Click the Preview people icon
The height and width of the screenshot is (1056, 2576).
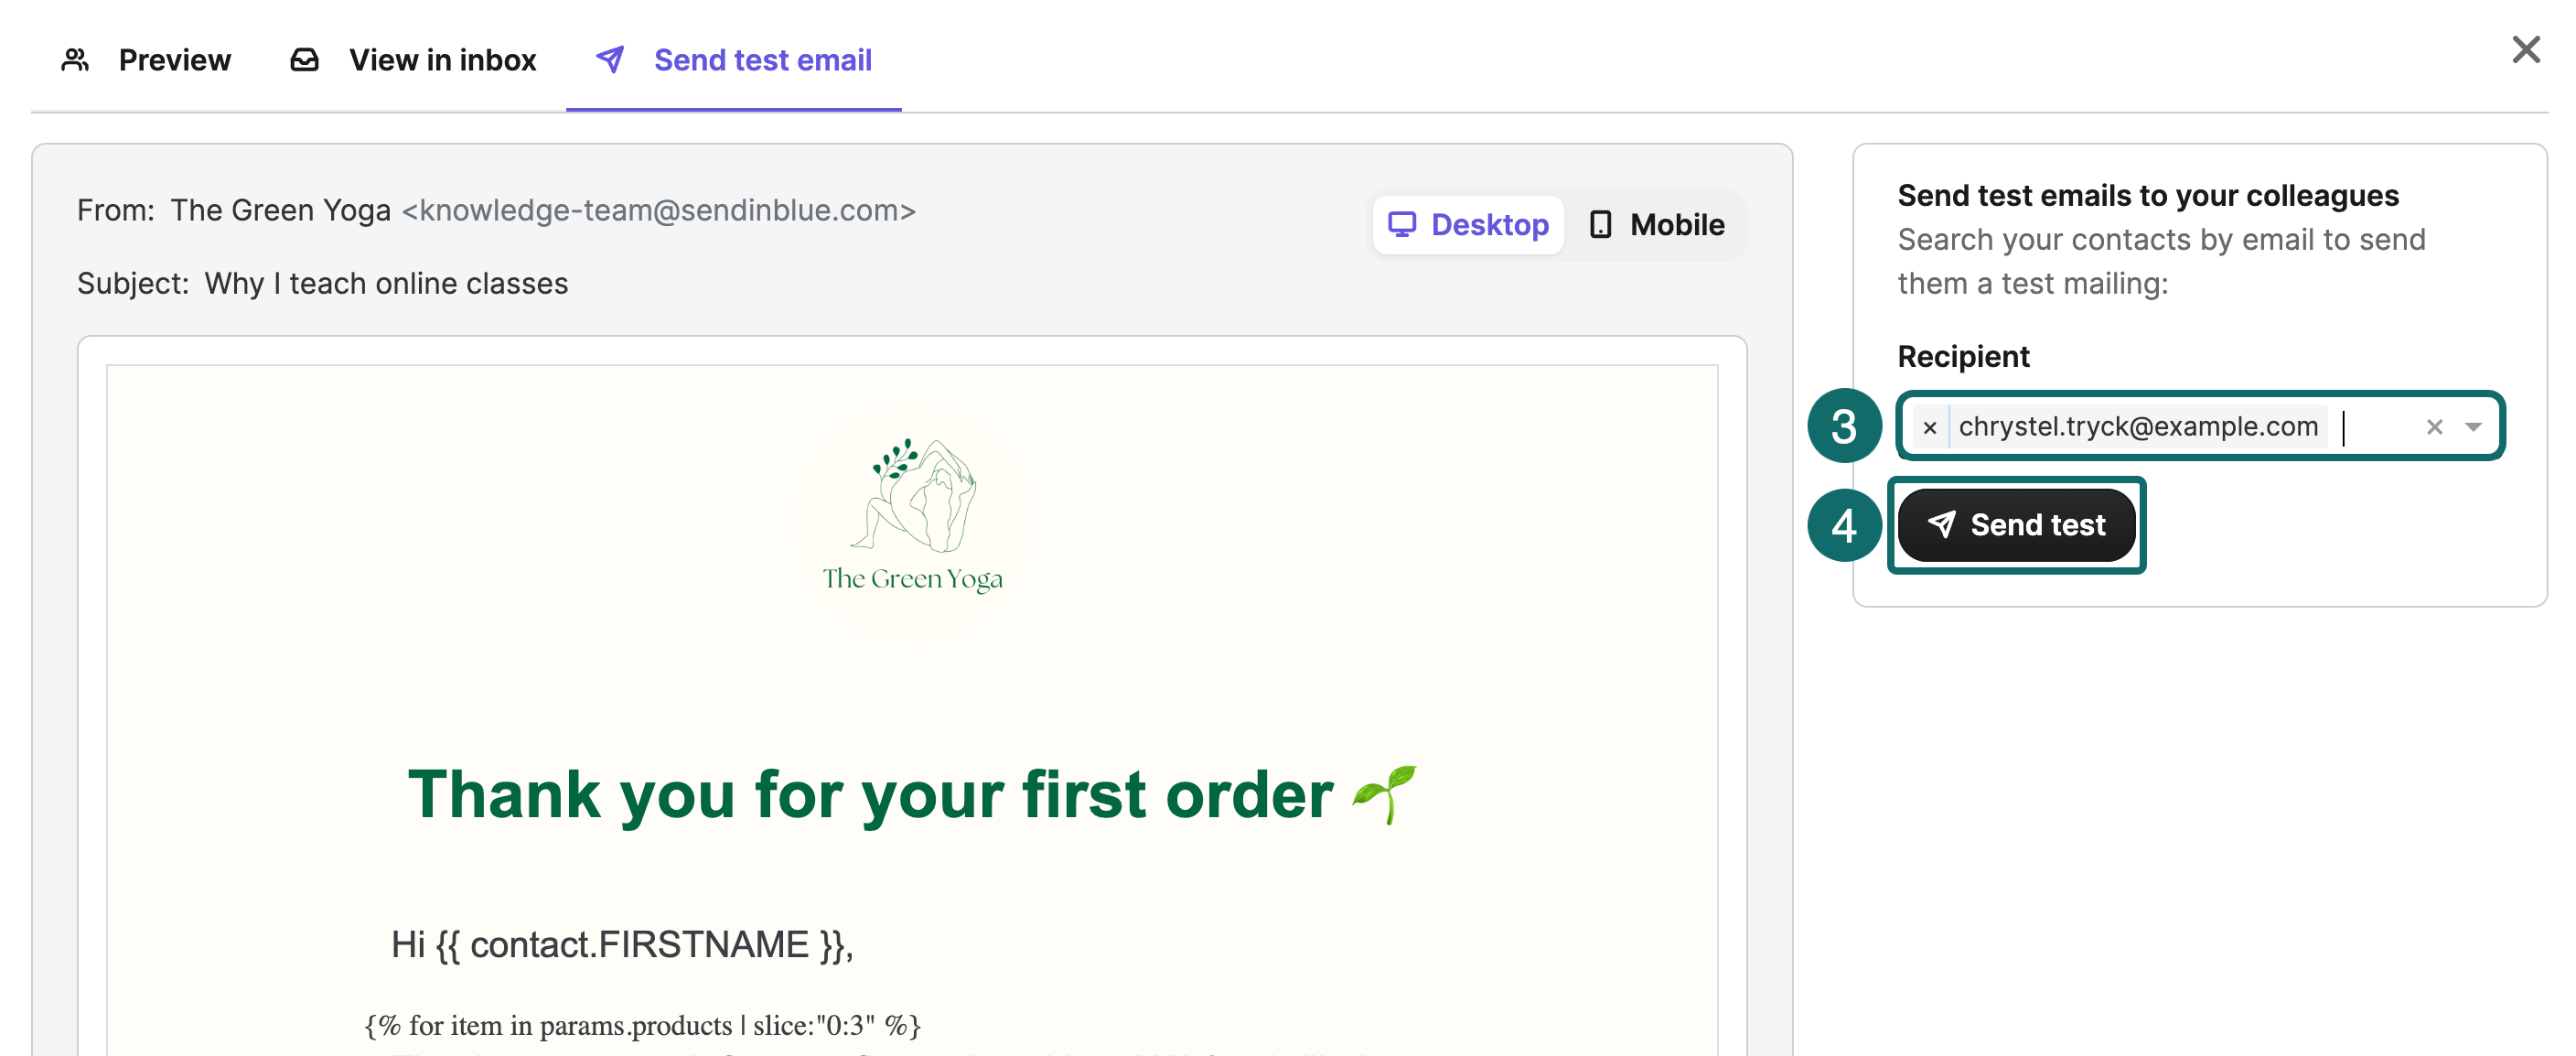point(75,60)
